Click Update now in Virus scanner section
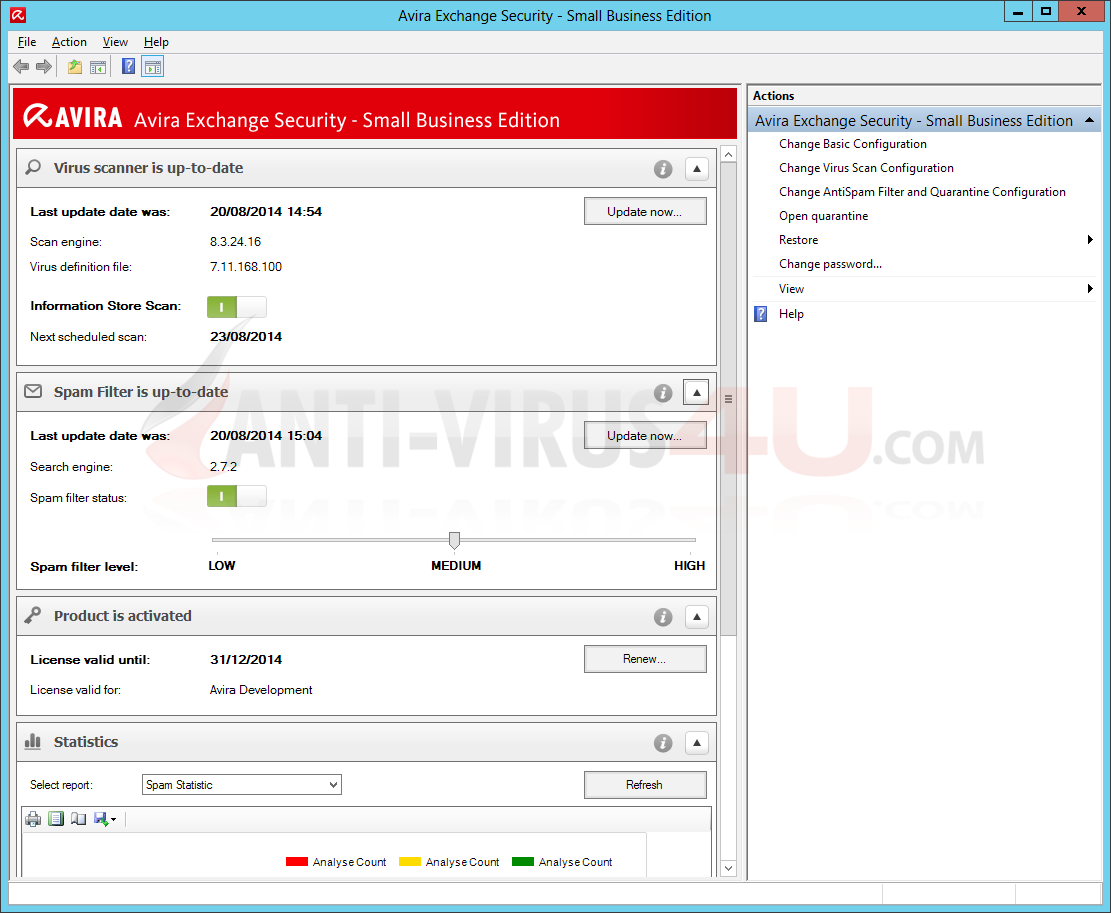The image size is (1111, 913). click(645, 212)
